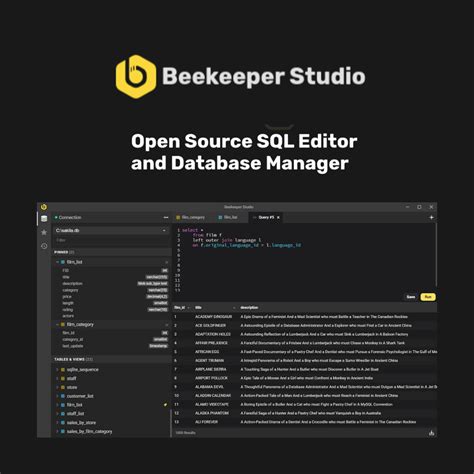This screenshot has height=474, width=474.
Task: Click the sales_by_film_category view icon
Action: click(63, 431)
